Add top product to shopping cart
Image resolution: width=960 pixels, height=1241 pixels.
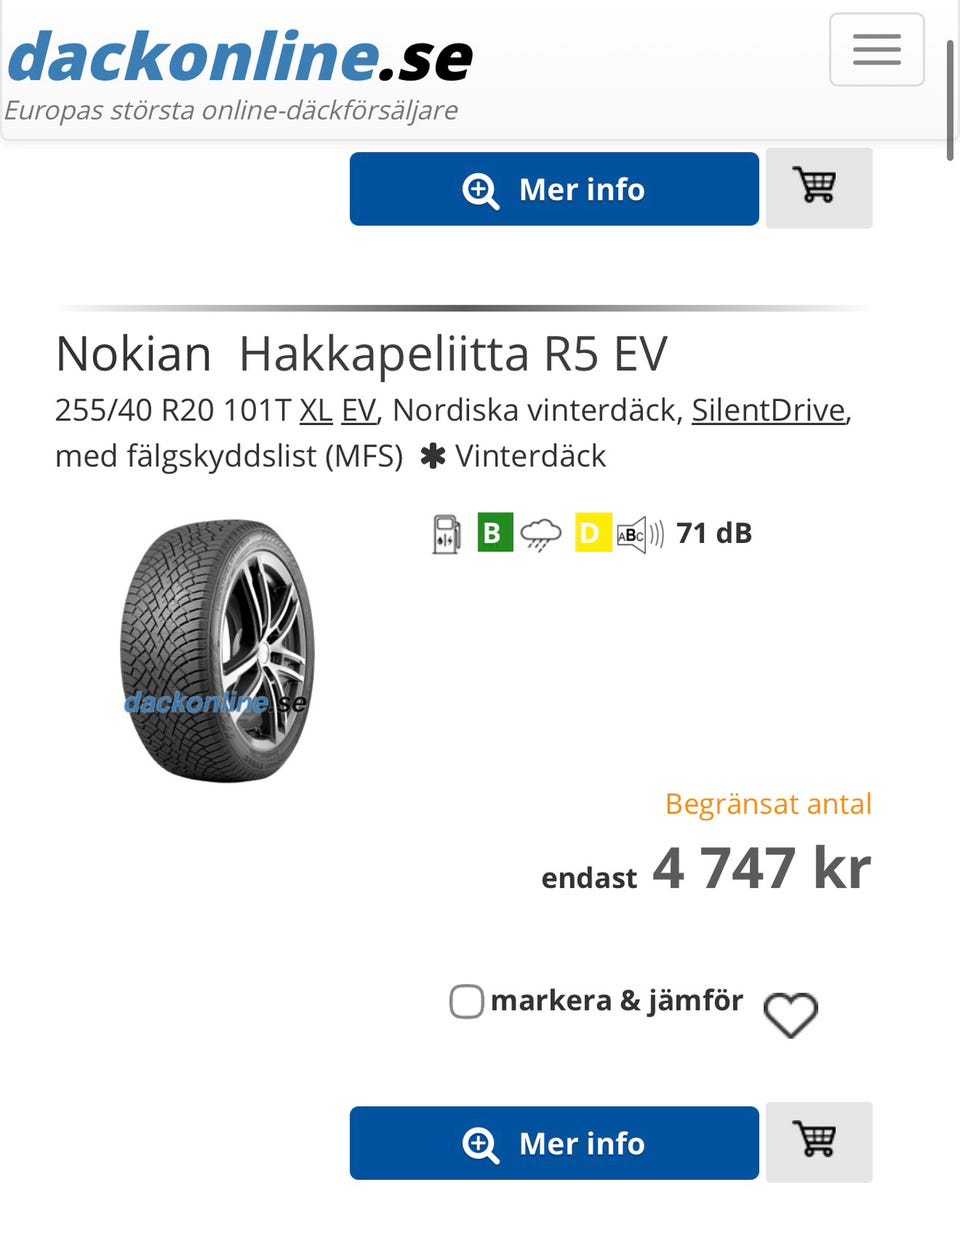click(819, 188)
